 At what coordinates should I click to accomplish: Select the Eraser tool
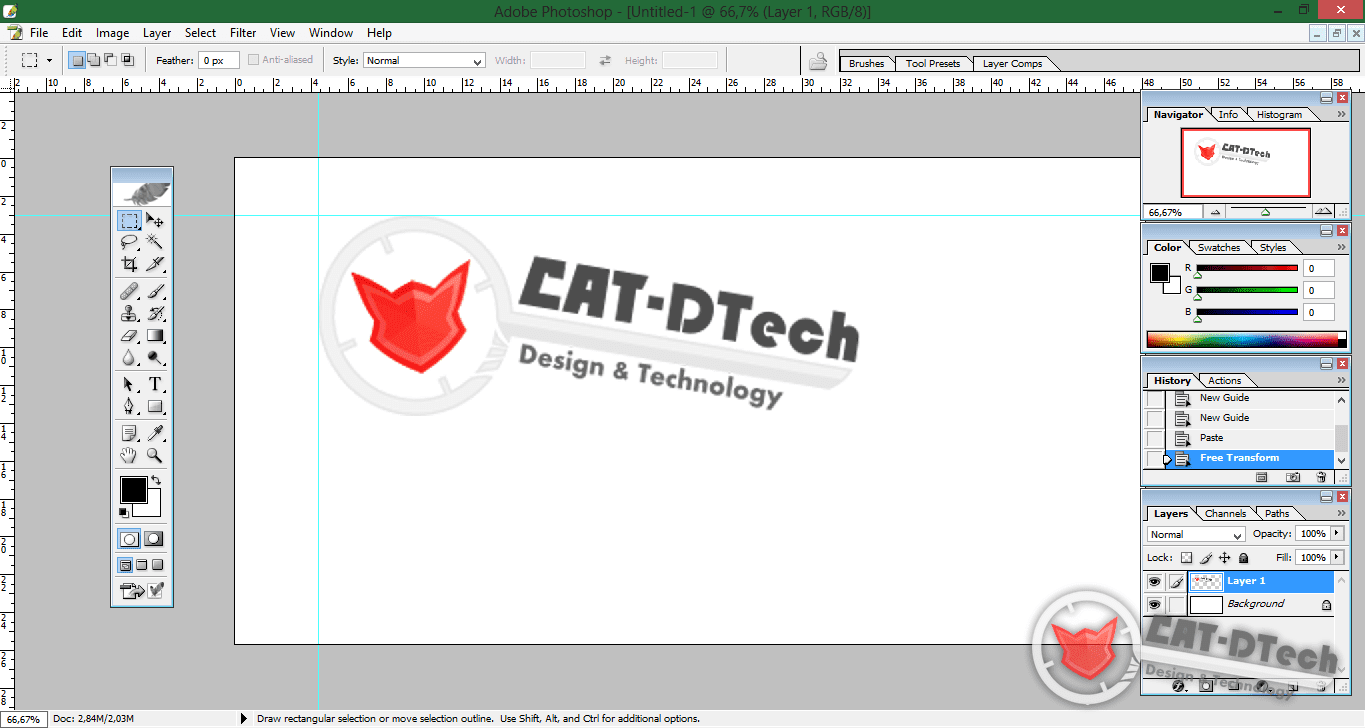pyautogui.click(x=129, y=336)
